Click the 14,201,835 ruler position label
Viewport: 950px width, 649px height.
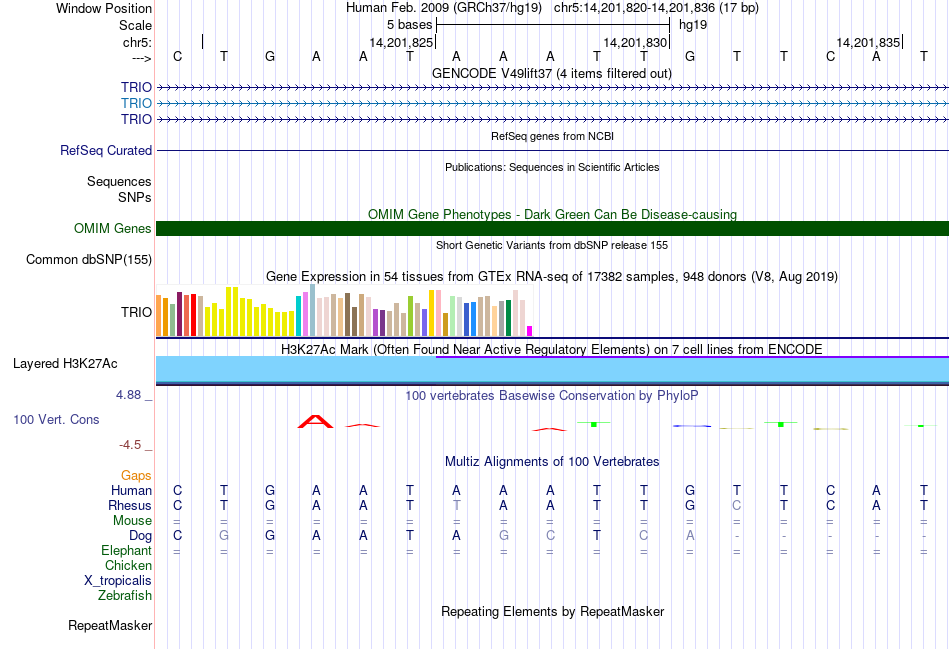tap(868, 42)
